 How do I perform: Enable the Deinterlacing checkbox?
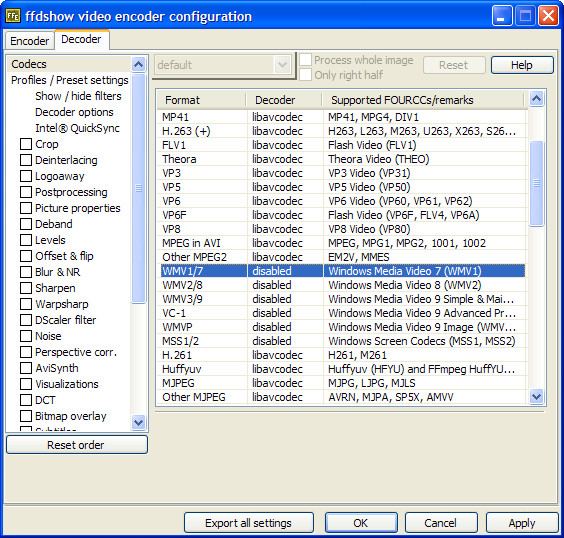coord(26,160)
